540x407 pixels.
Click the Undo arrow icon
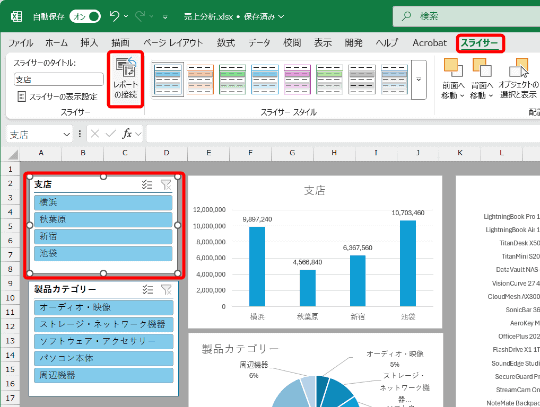coord(114,16)
